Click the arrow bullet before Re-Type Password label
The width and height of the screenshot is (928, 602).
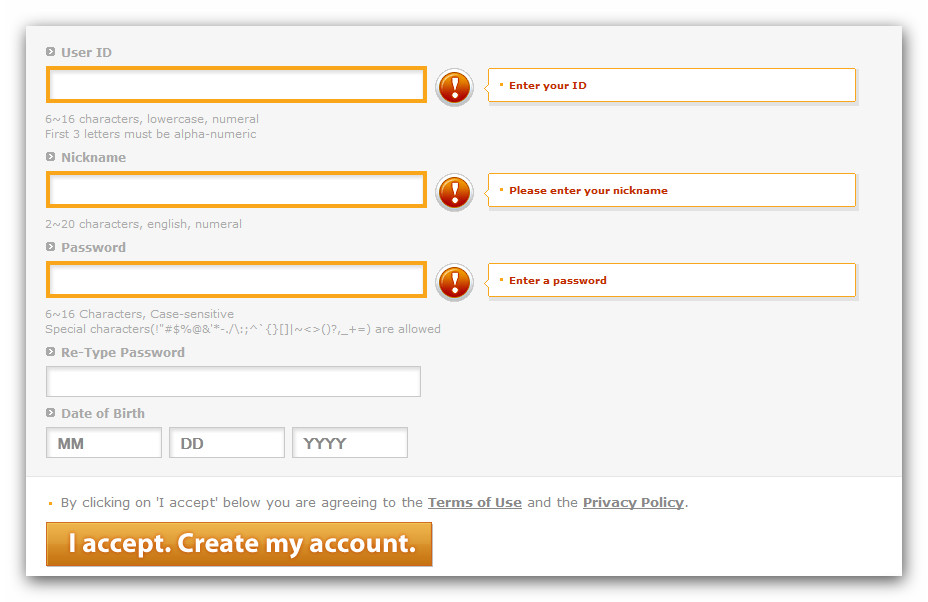[x=51, y=352]
